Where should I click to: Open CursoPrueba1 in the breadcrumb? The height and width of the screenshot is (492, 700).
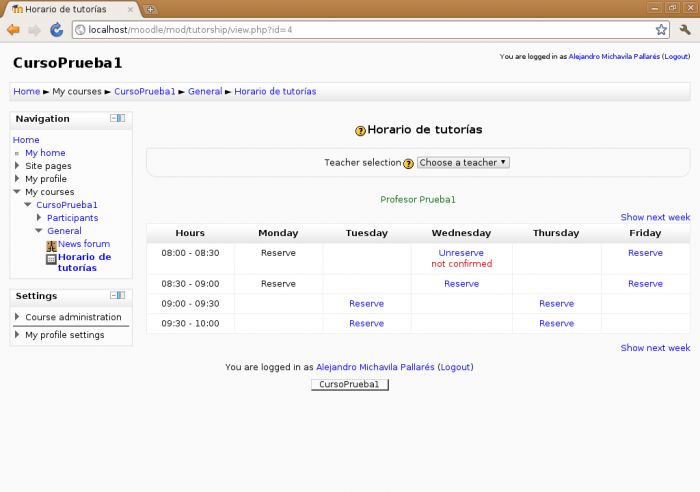145,91
